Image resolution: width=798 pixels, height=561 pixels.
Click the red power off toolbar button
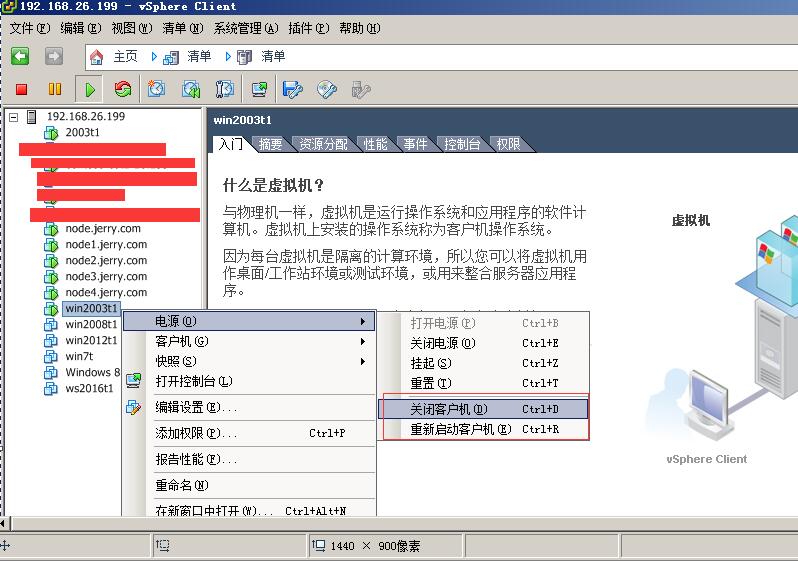point(21,90)
